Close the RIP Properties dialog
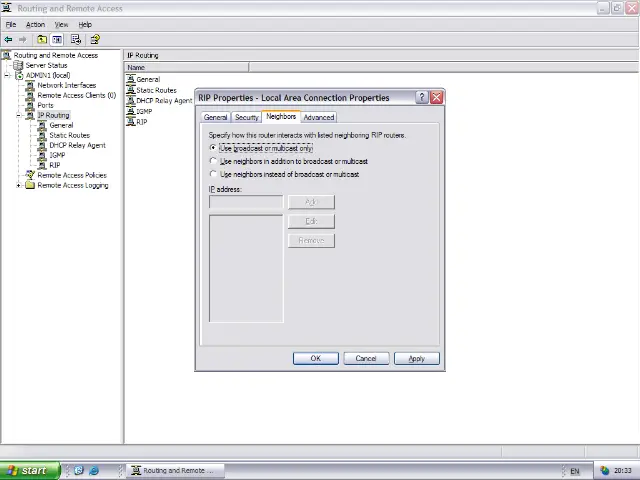 coord(436,98)
